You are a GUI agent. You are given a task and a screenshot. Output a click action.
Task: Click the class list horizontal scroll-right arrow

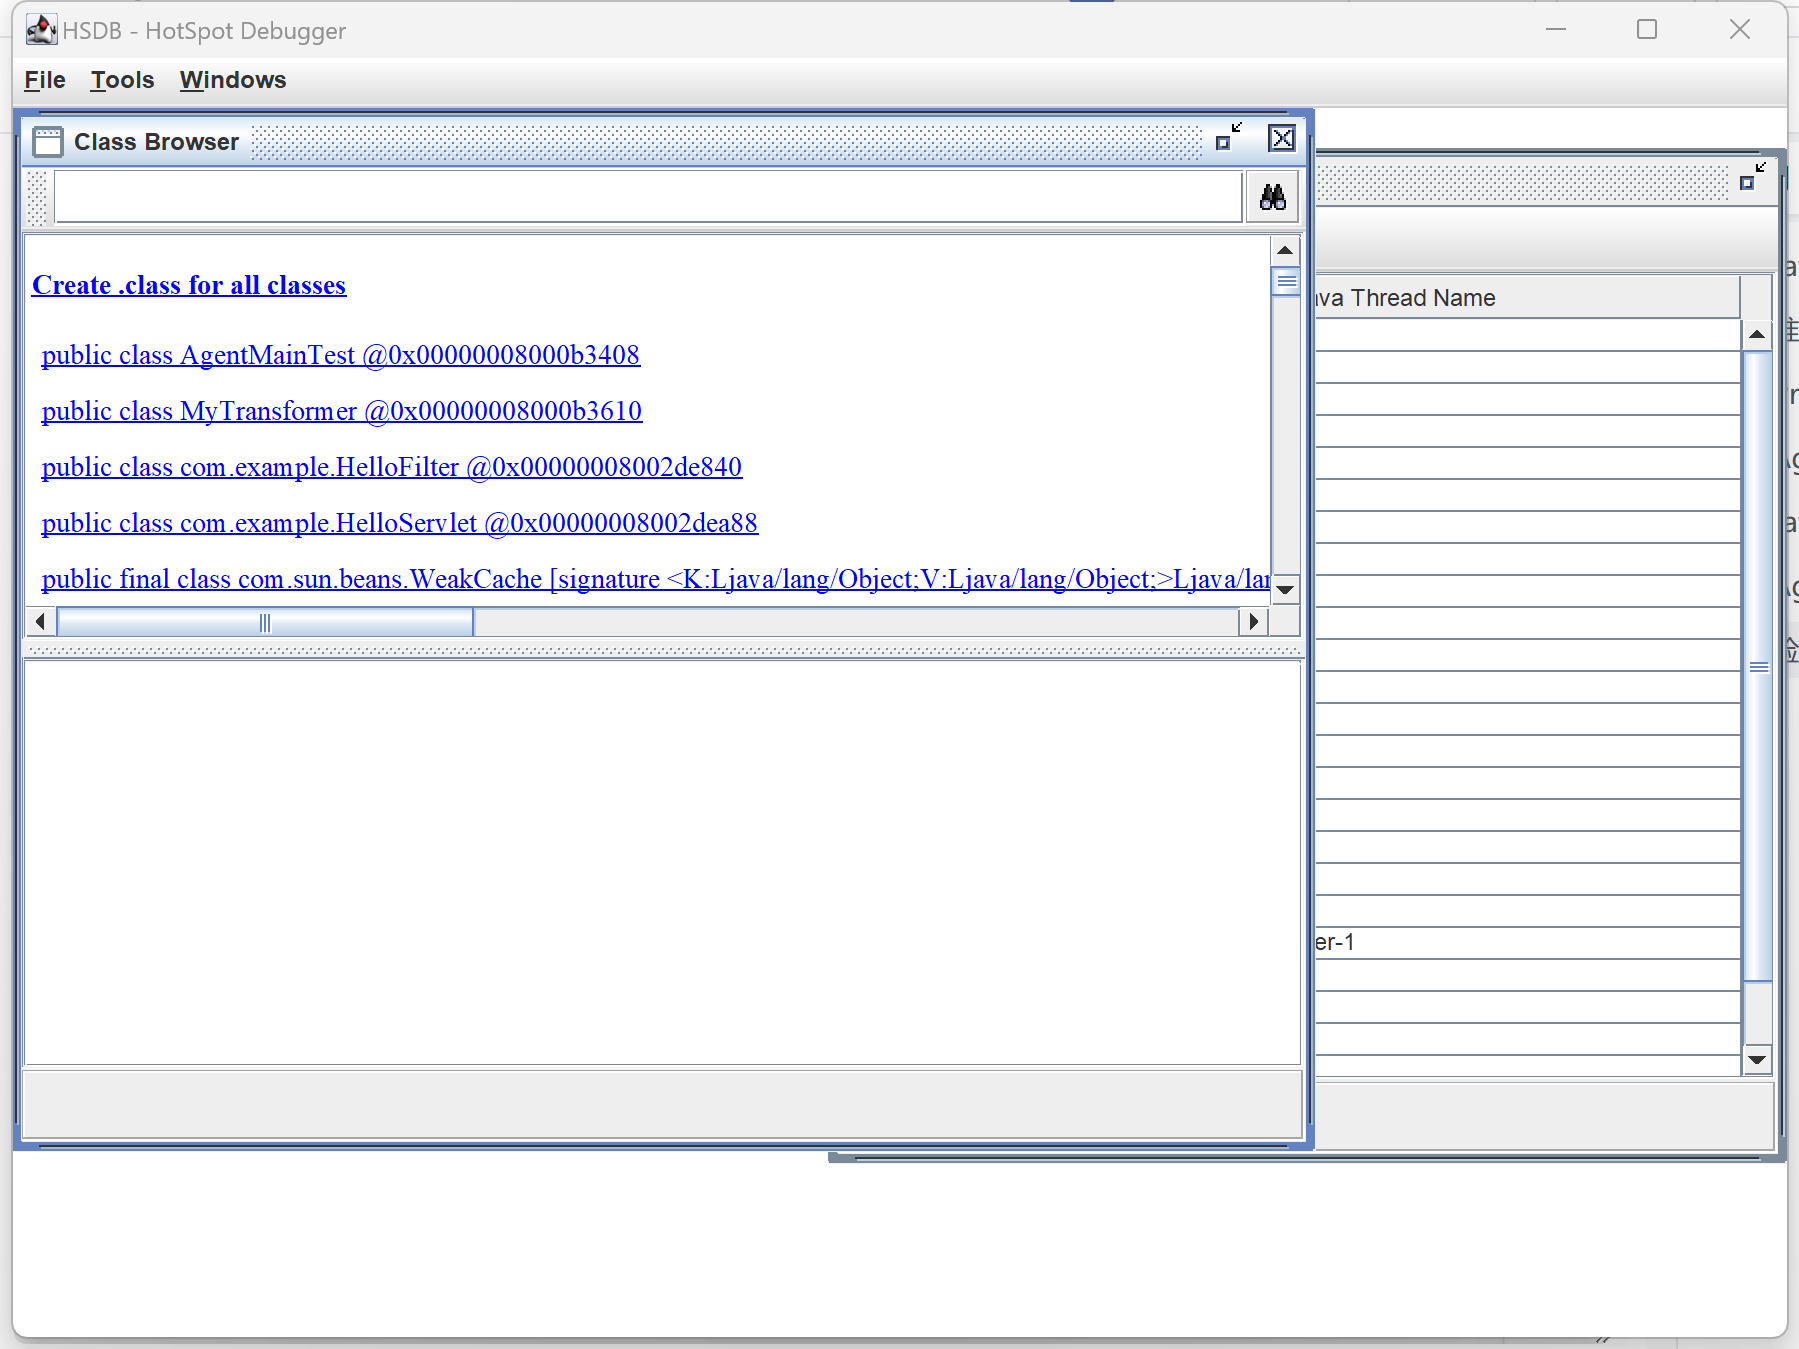1253,622
